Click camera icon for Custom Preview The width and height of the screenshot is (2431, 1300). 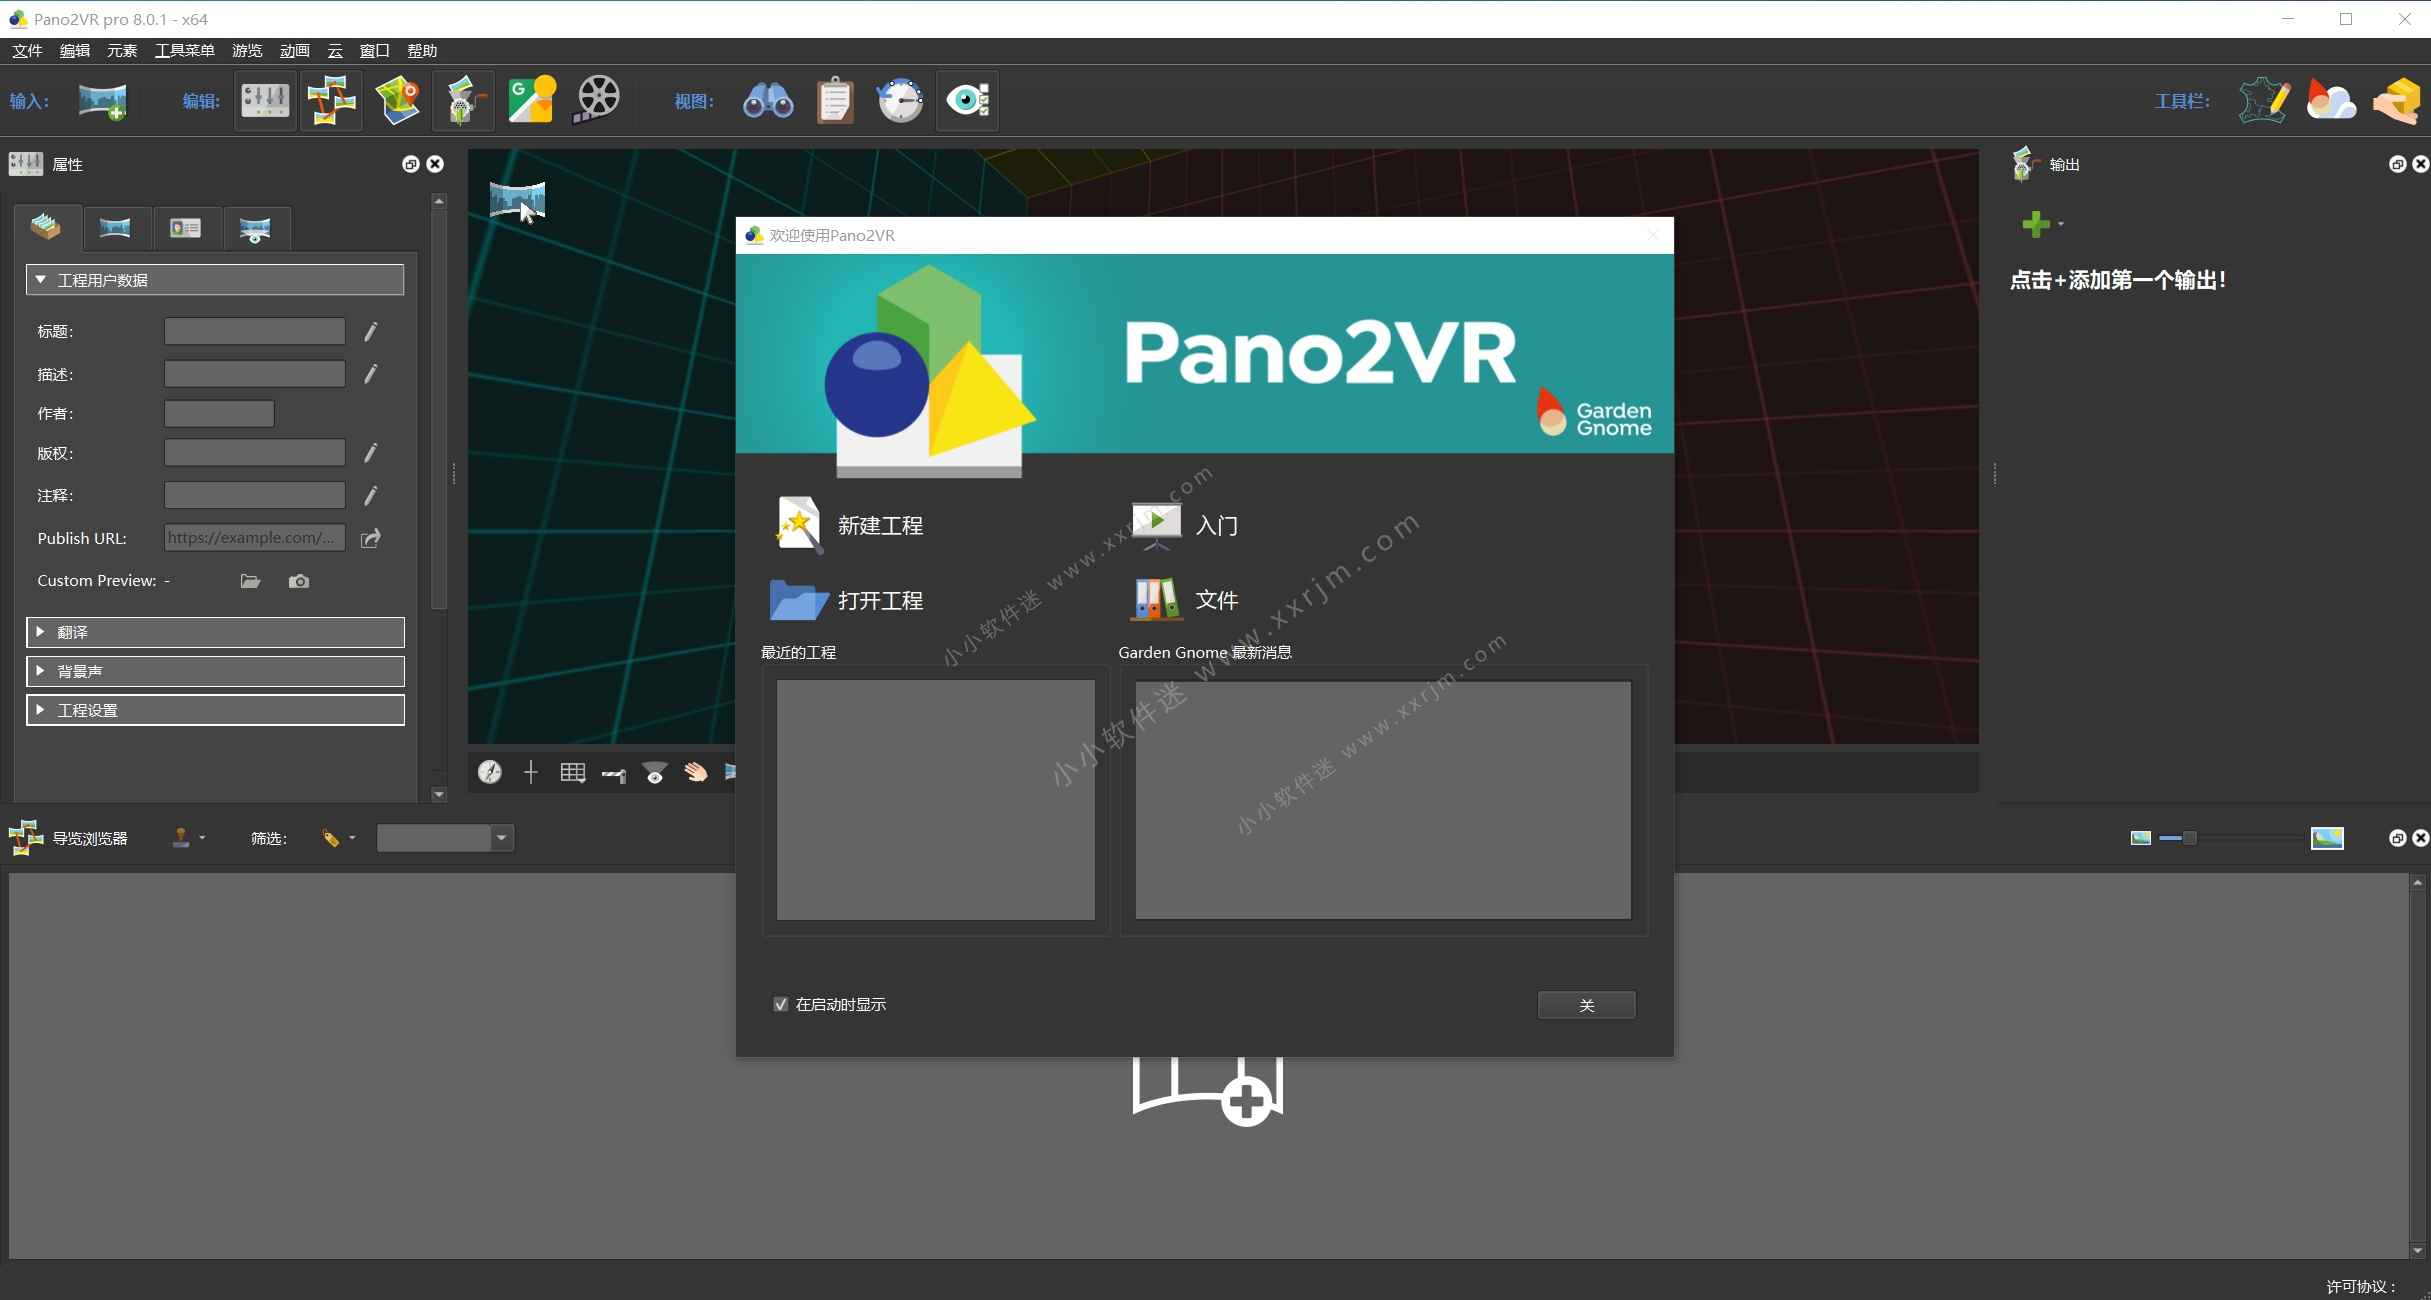click(299, 581)
